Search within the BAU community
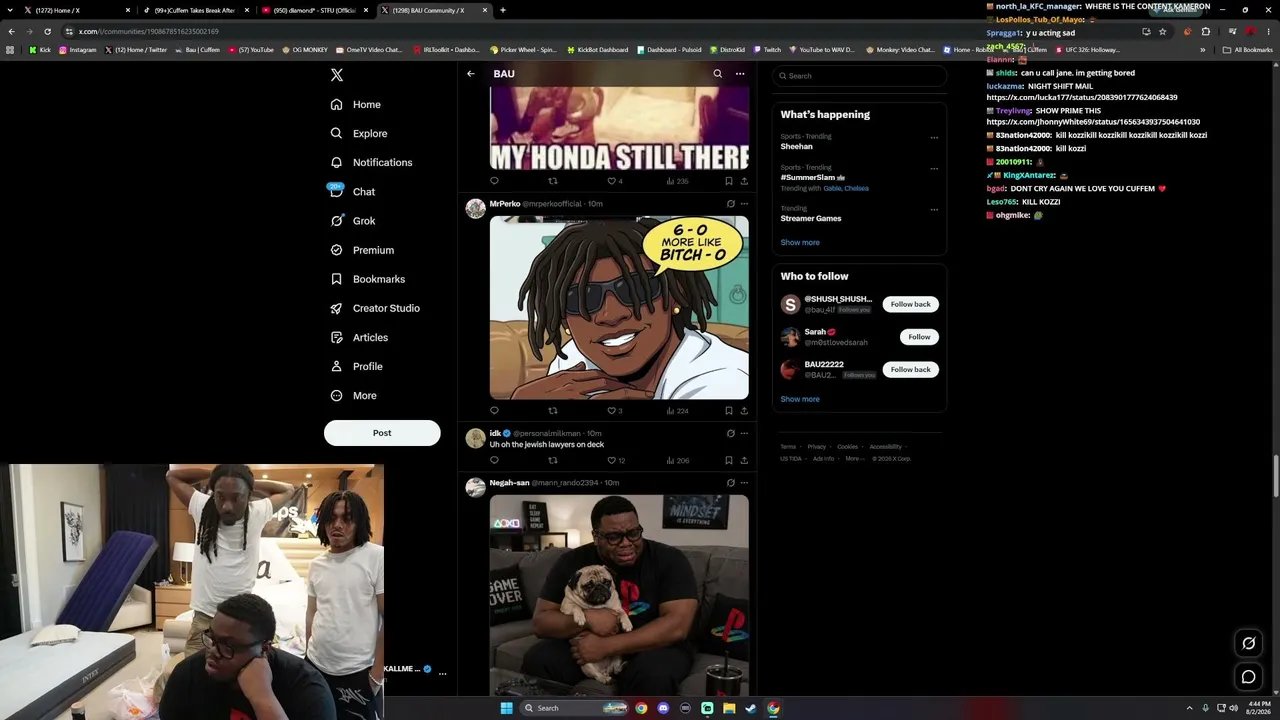Viewport: 1280px width, 720px height. pos(717,74)
